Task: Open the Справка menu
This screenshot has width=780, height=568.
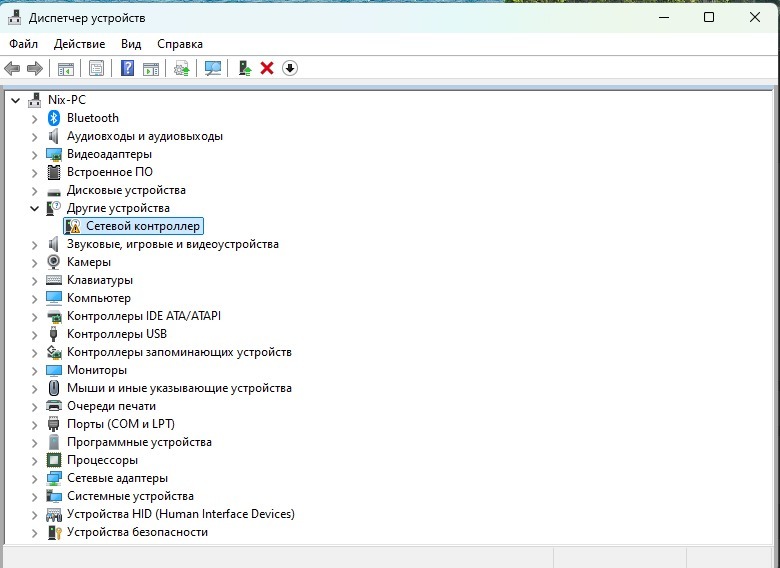Action: (180, 44)
